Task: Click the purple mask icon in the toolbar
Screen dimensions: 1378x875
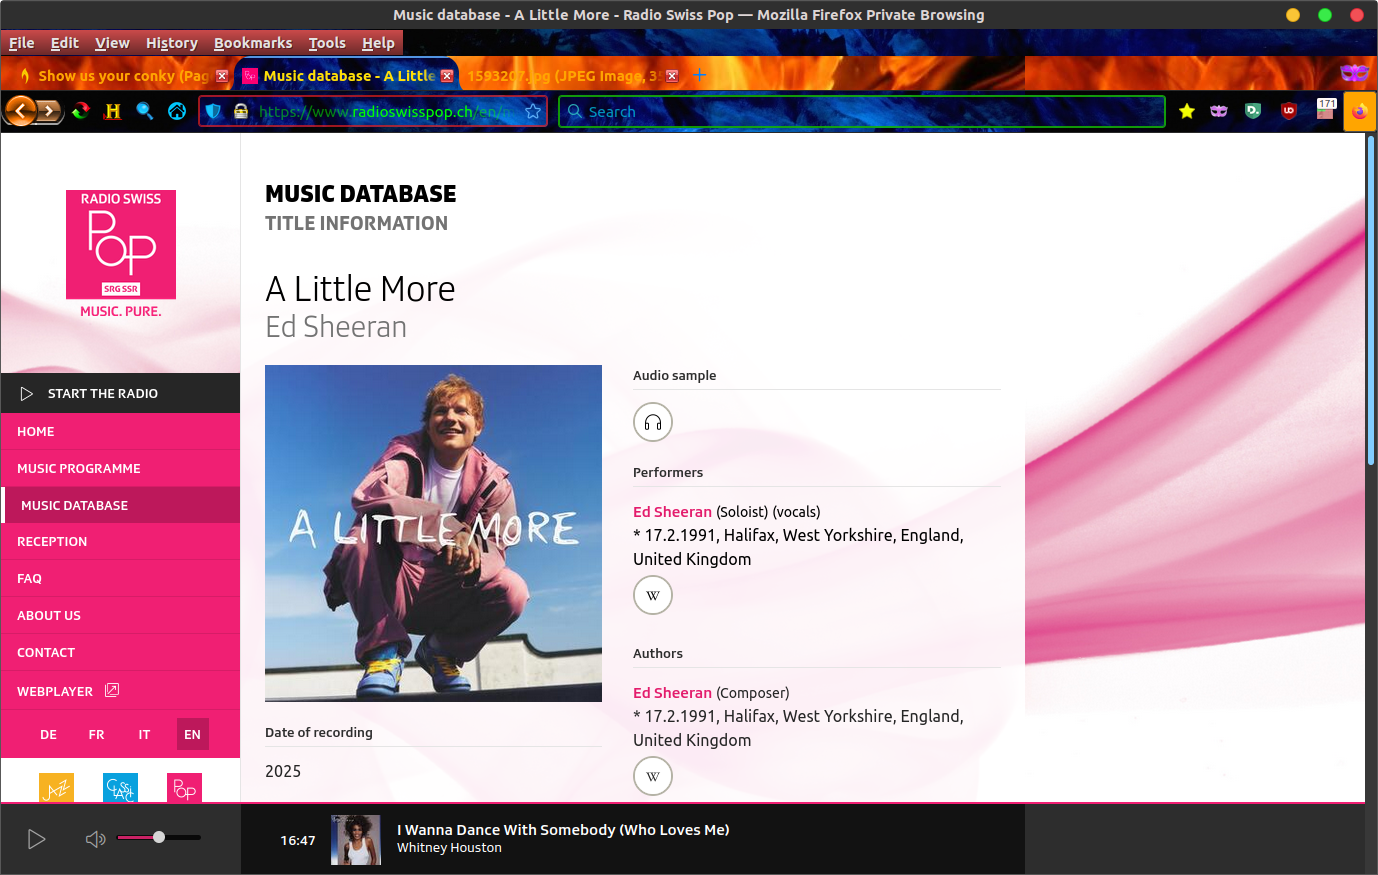Action: (1219, 111)
